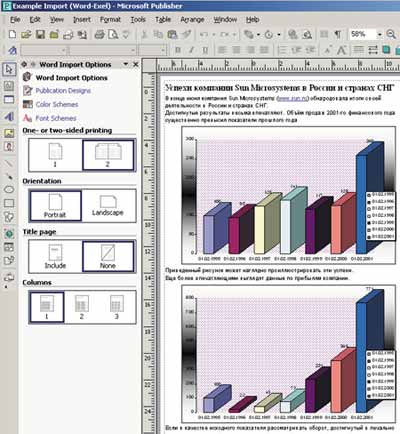Select the Picture Frame tool
Image resolution: width=400 pixels, height=434 pixels.
[9, 133]
